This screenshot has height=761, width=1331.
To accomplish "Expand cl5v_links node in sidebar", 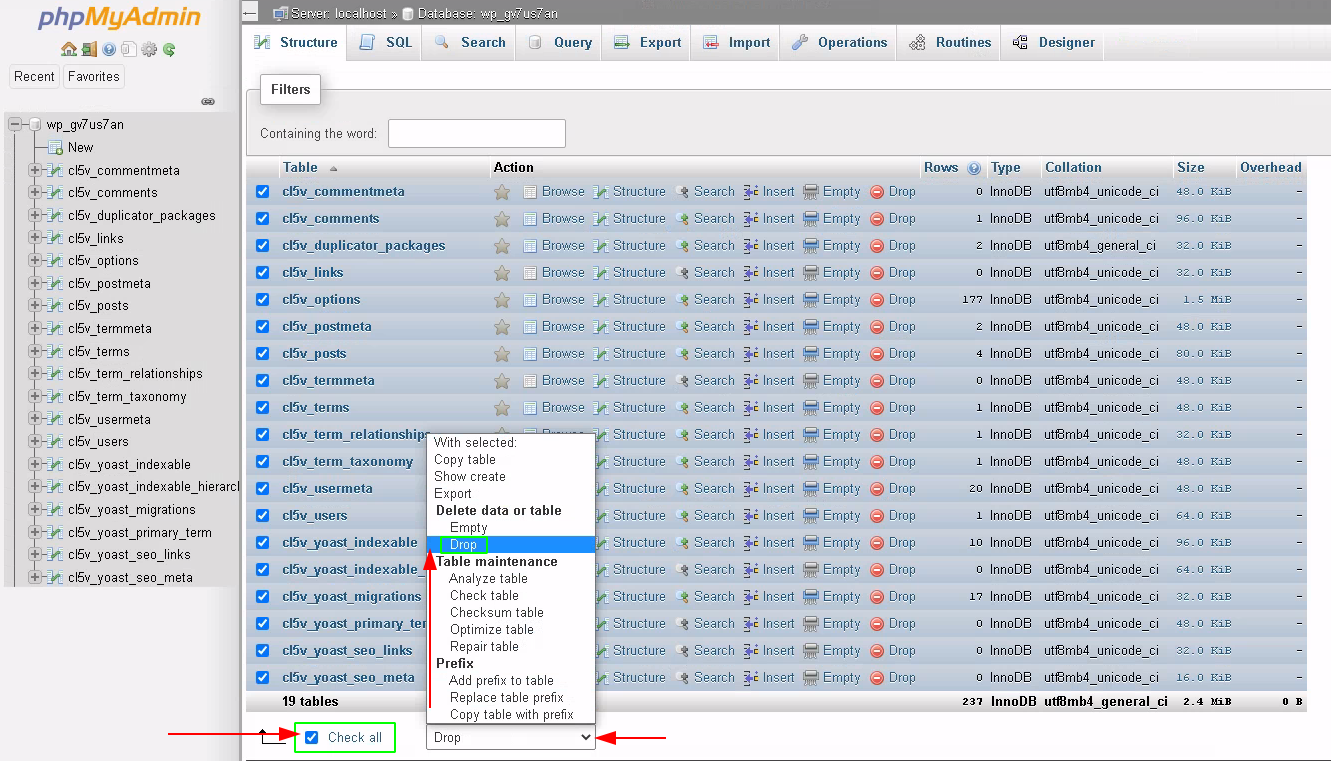I will pyautogui.click(x=35, y=238).
